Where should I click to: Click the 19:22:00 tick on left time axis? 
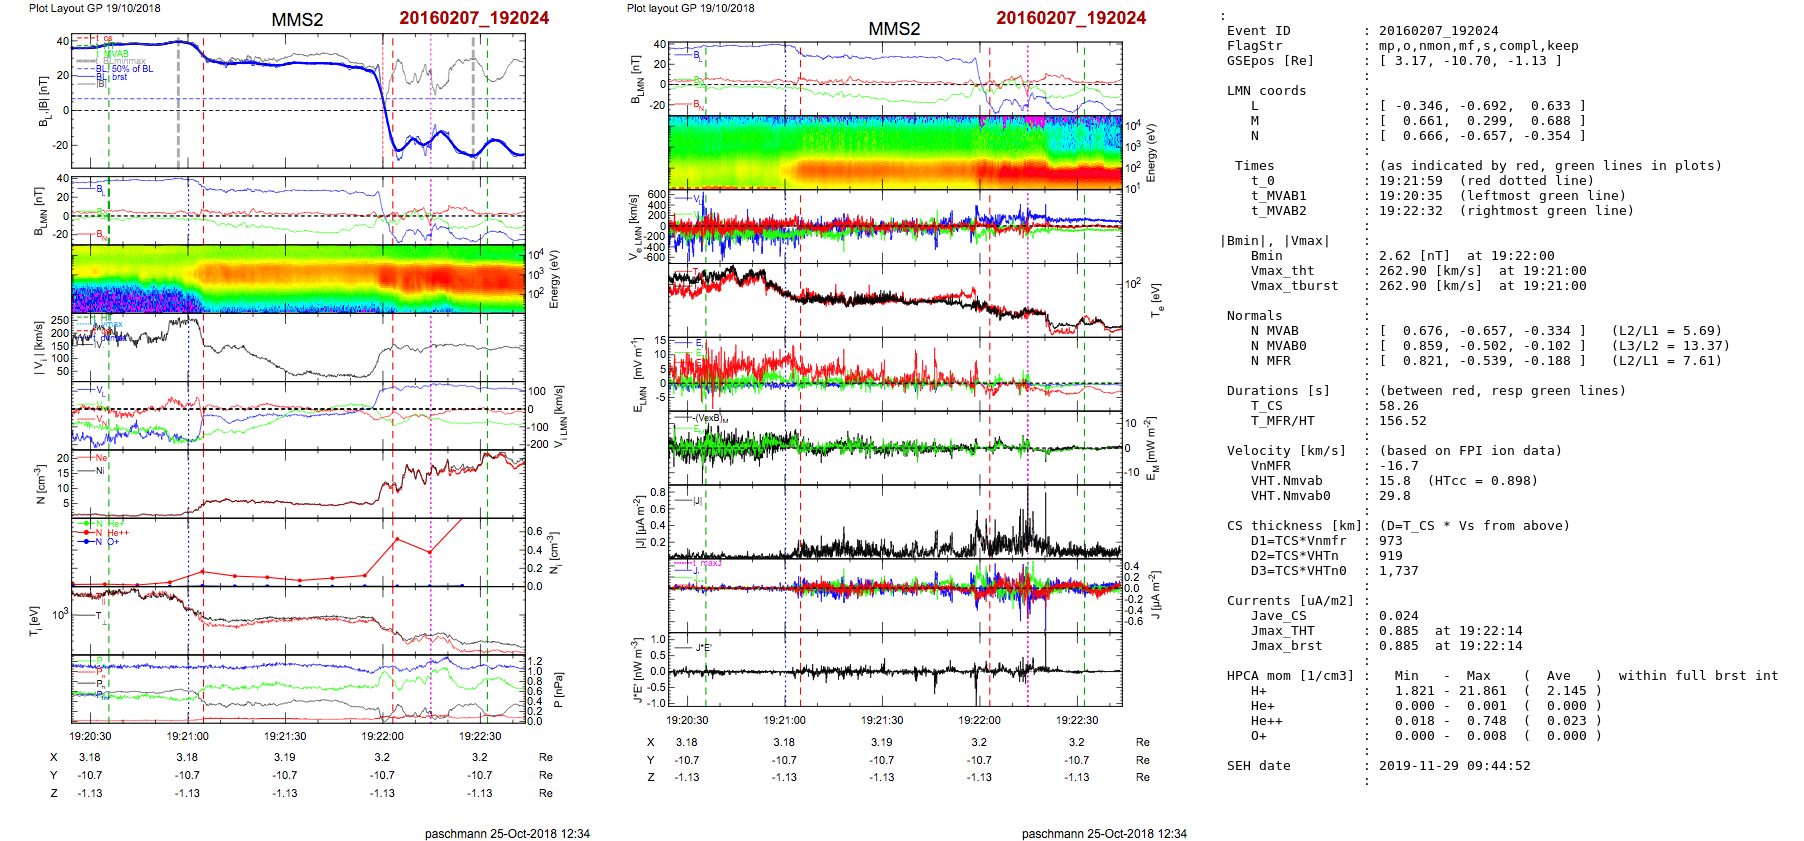tap(382, 736)
